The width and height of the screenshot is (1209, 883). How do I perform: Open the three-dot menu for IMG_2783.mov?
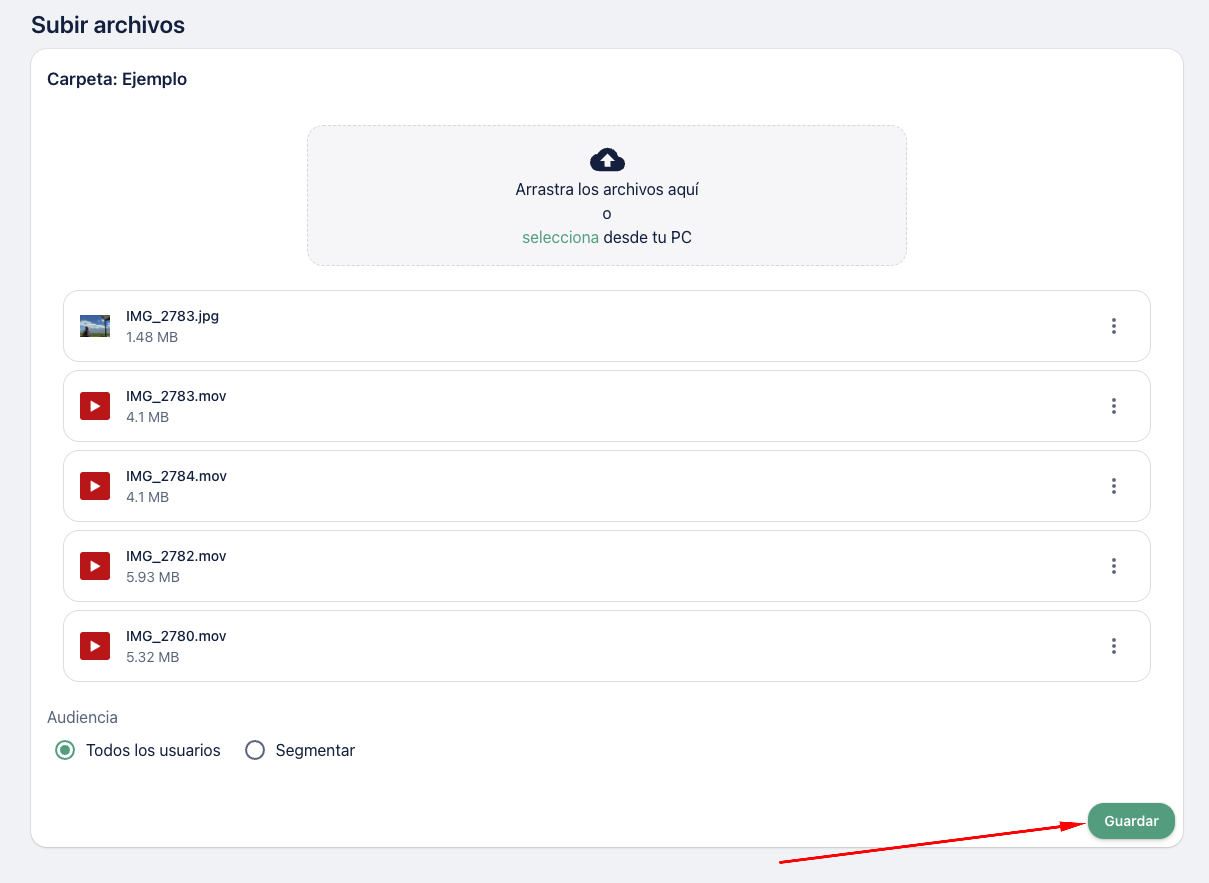click(x=1113, y=406)
